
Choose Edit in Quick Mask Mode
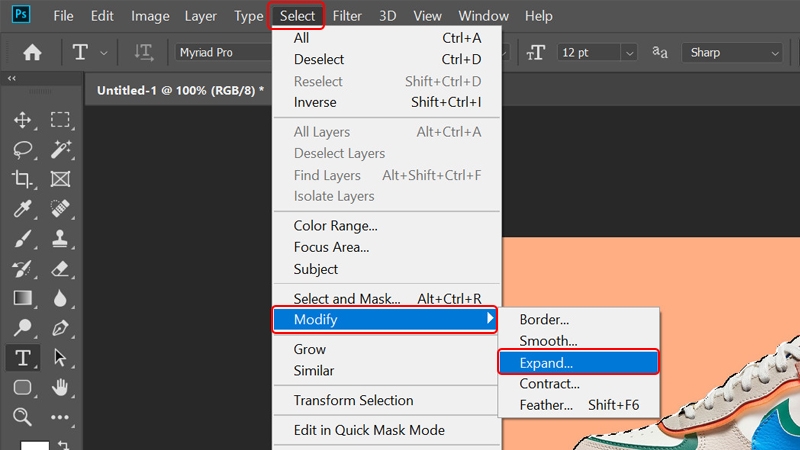386,430
